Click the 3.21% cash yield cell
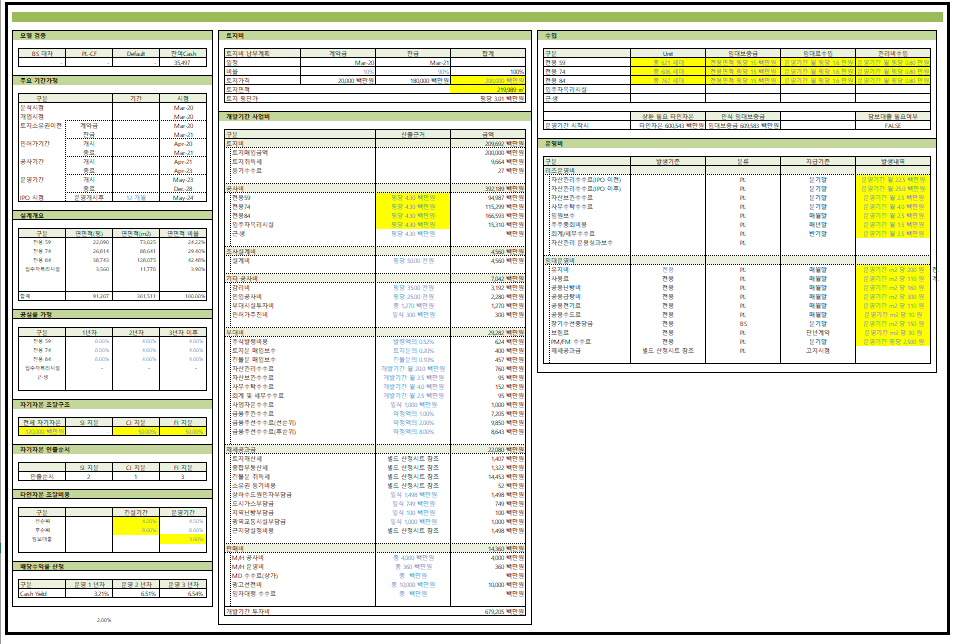958x644 pixels. point(89,593)
